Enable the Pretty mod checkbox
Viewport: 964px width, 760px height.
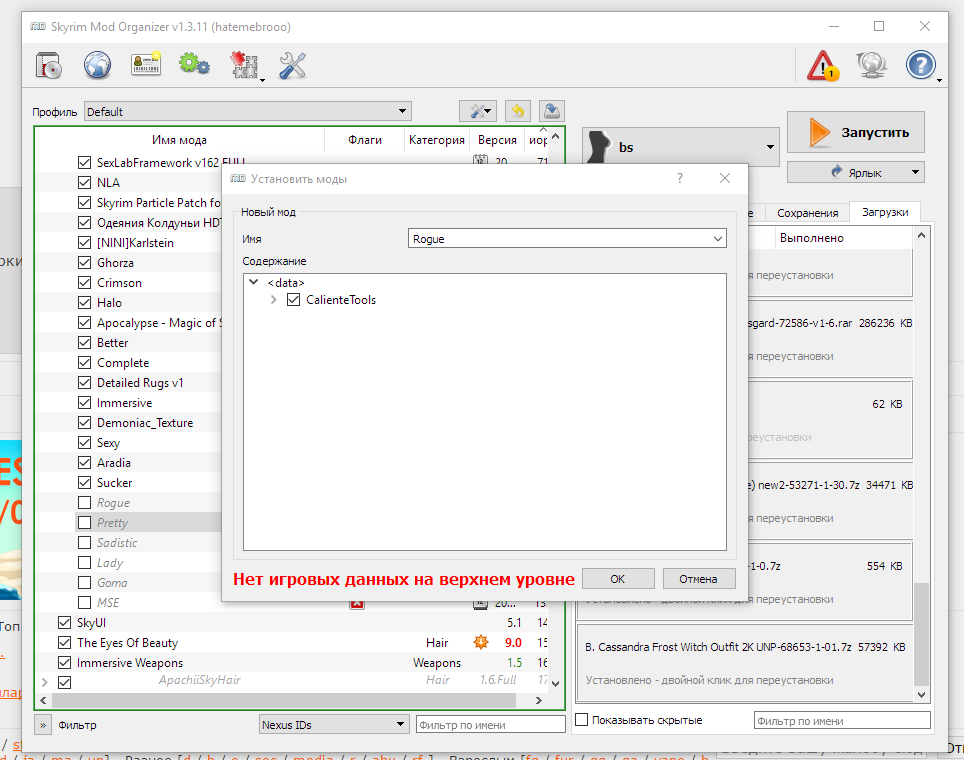85,523
